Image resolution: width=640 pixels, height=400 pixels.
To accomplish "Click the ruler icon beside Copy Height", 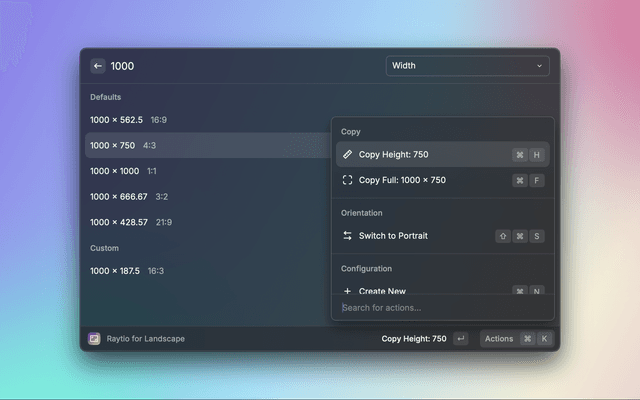I will coord(347,155).
